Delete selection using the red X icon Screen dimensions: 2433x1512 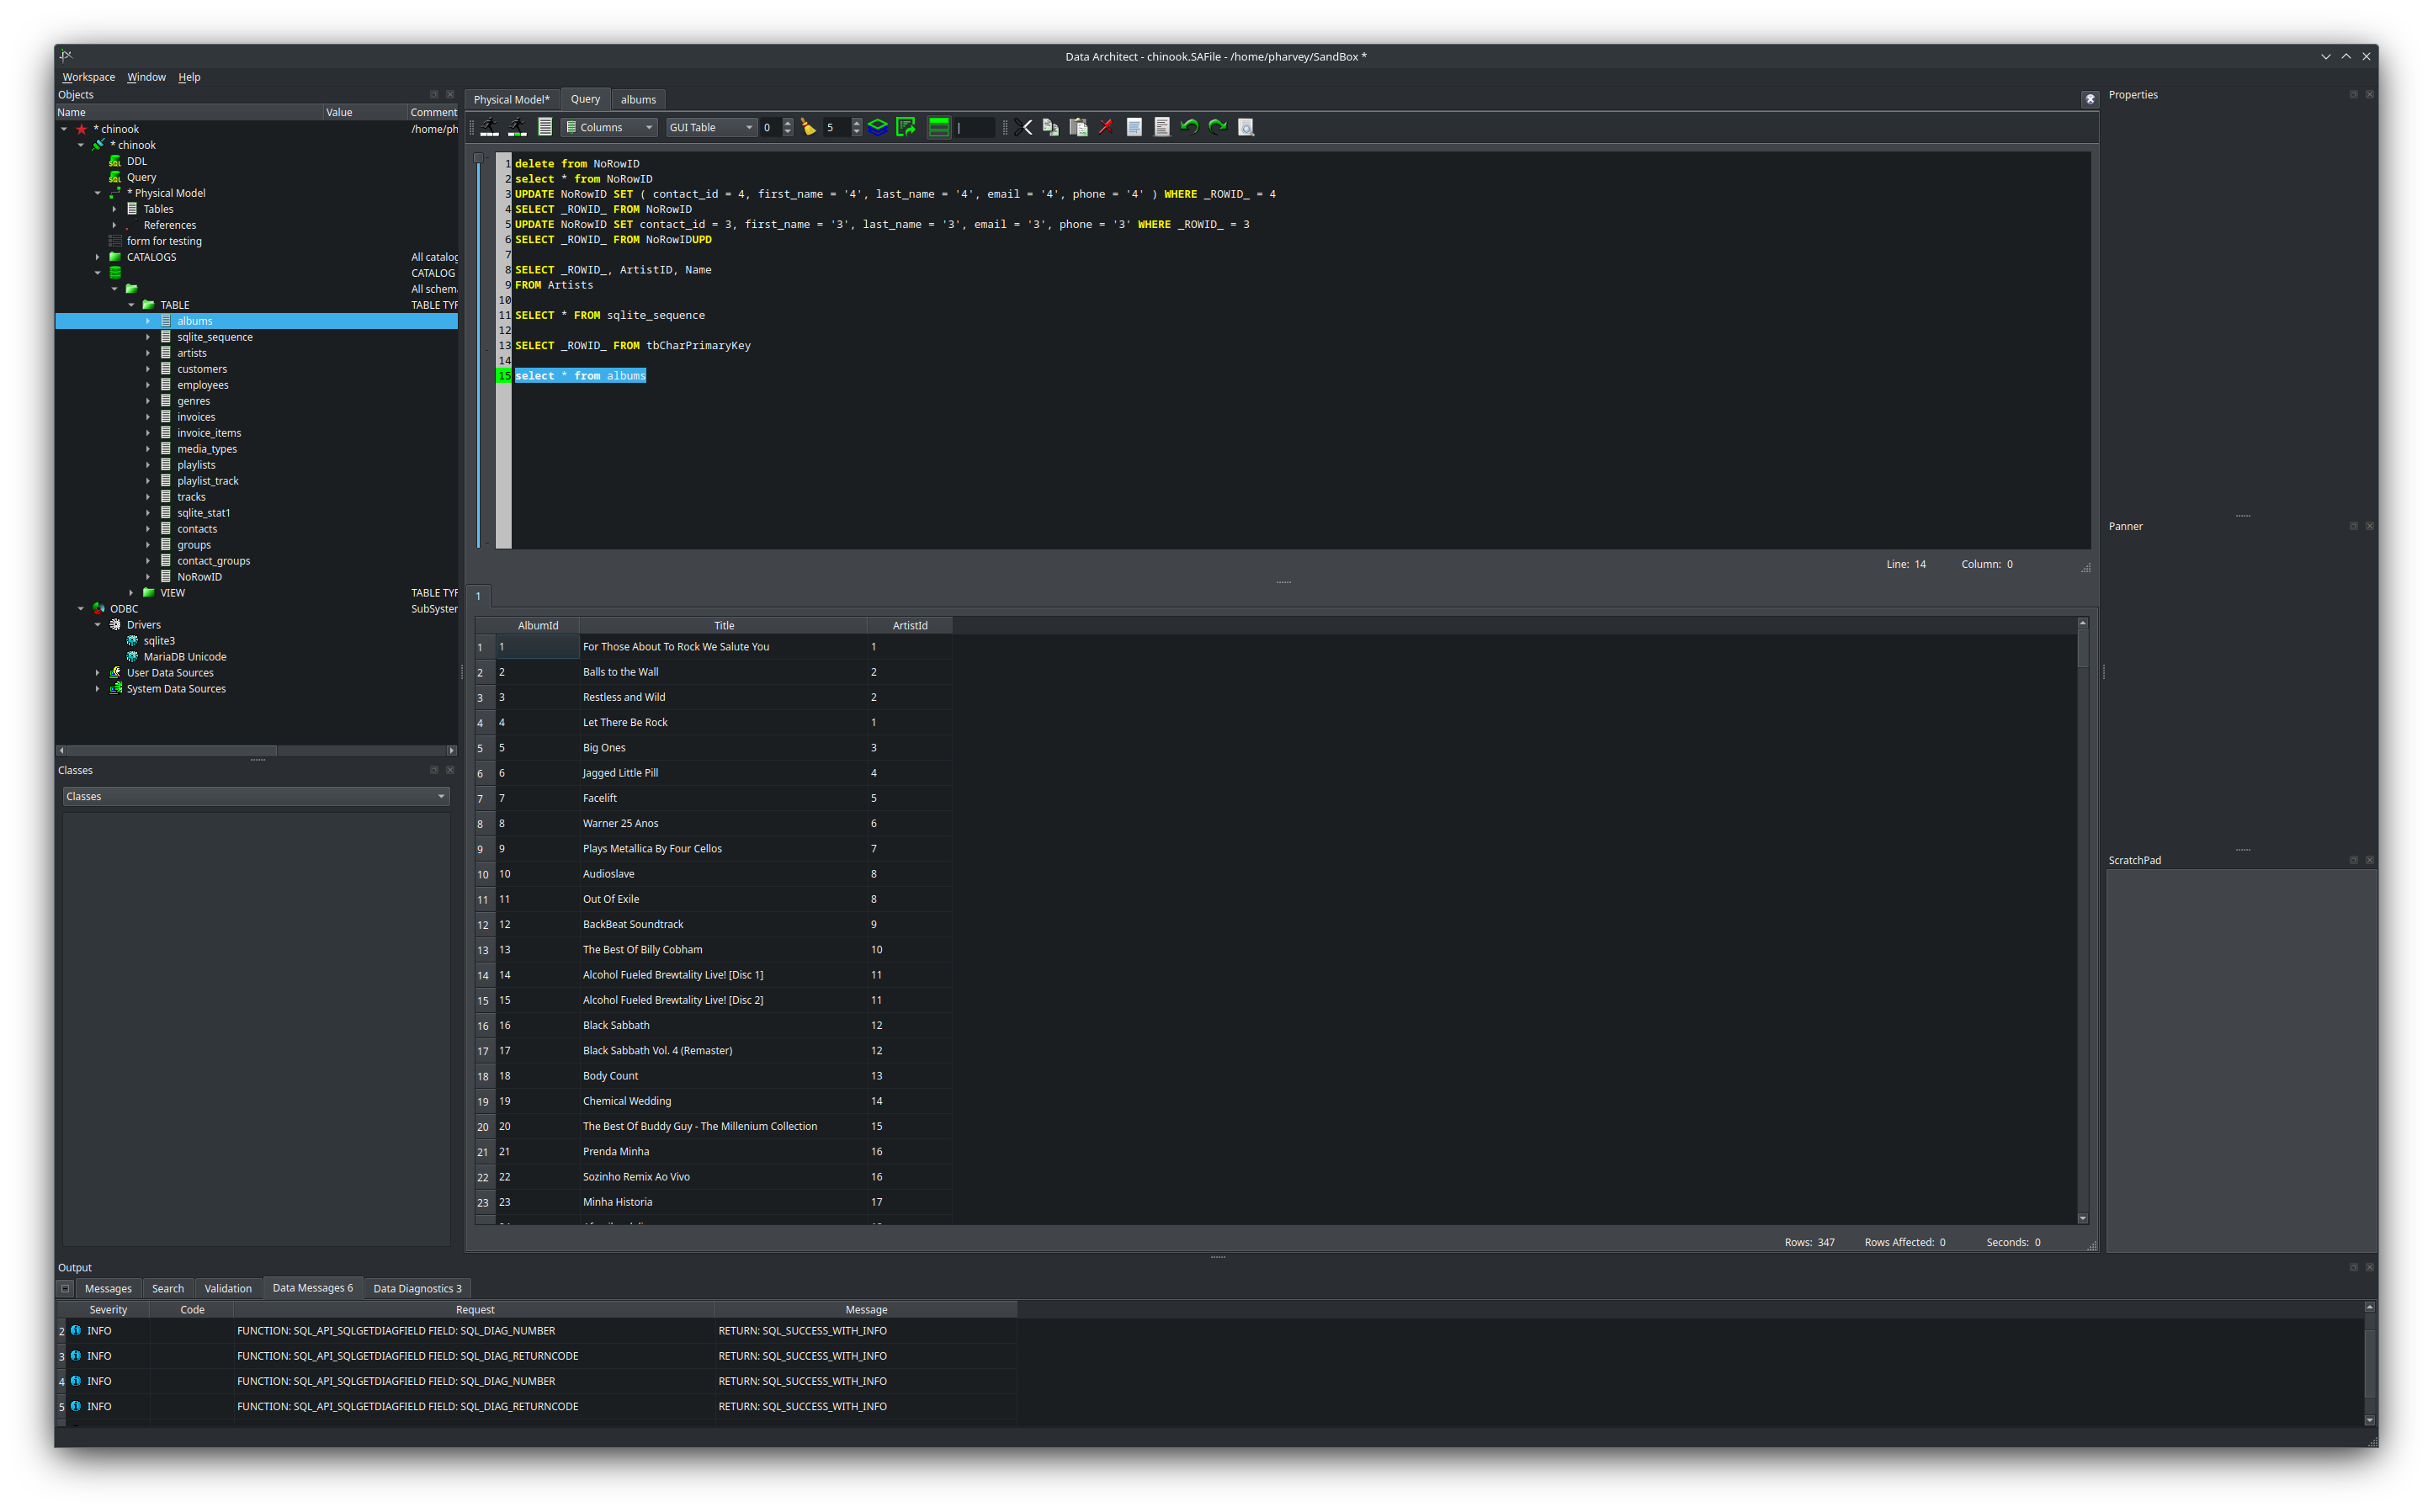point(1105,127)
